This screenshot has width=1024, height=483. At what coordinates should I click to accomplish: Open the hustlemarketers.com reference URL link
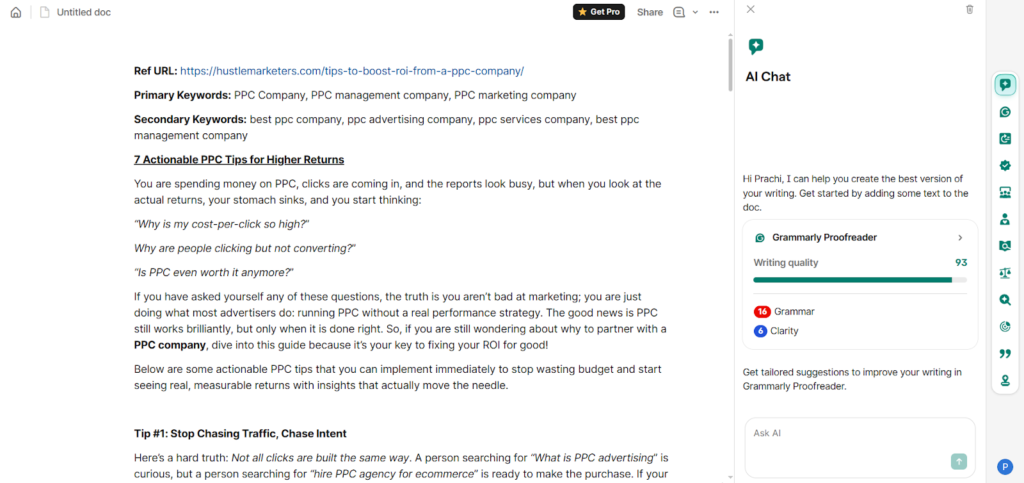pos(352,71)
